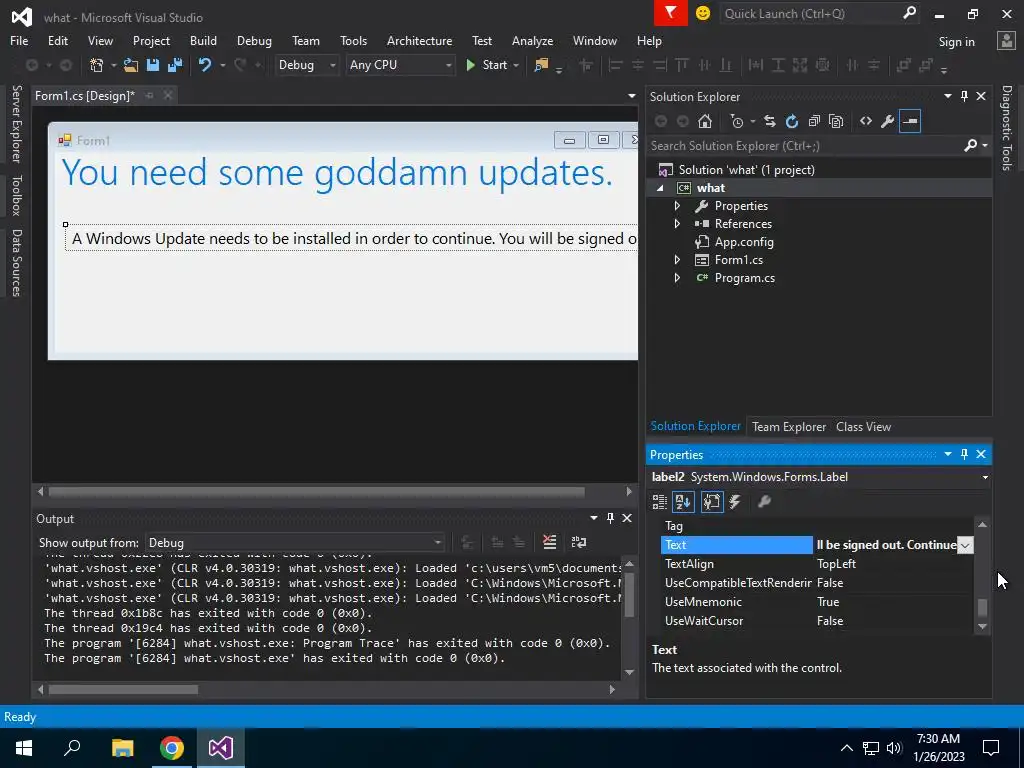Viewport: 1024px width, 768px height.
Task: Select the label text in Form1 designer
Action: coord(351,239)
